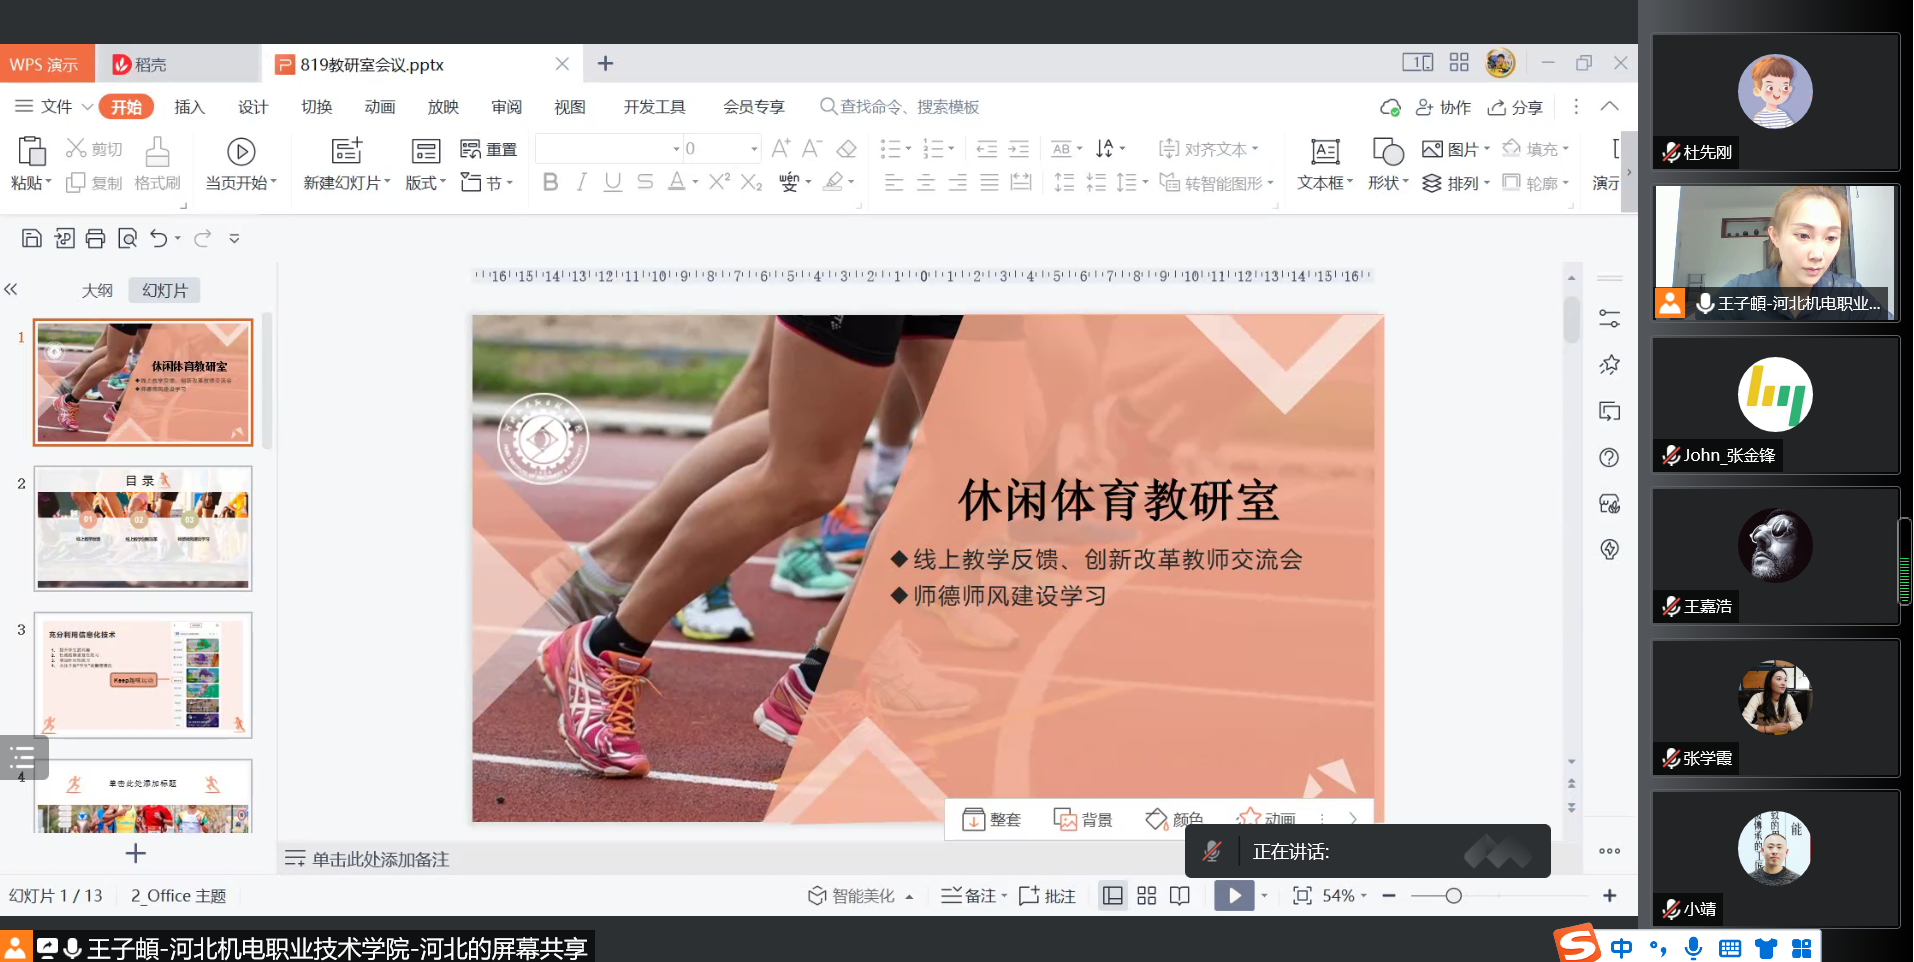Increase indent level icon
Screen dimensions: 1914x962
click(1019, 149)
